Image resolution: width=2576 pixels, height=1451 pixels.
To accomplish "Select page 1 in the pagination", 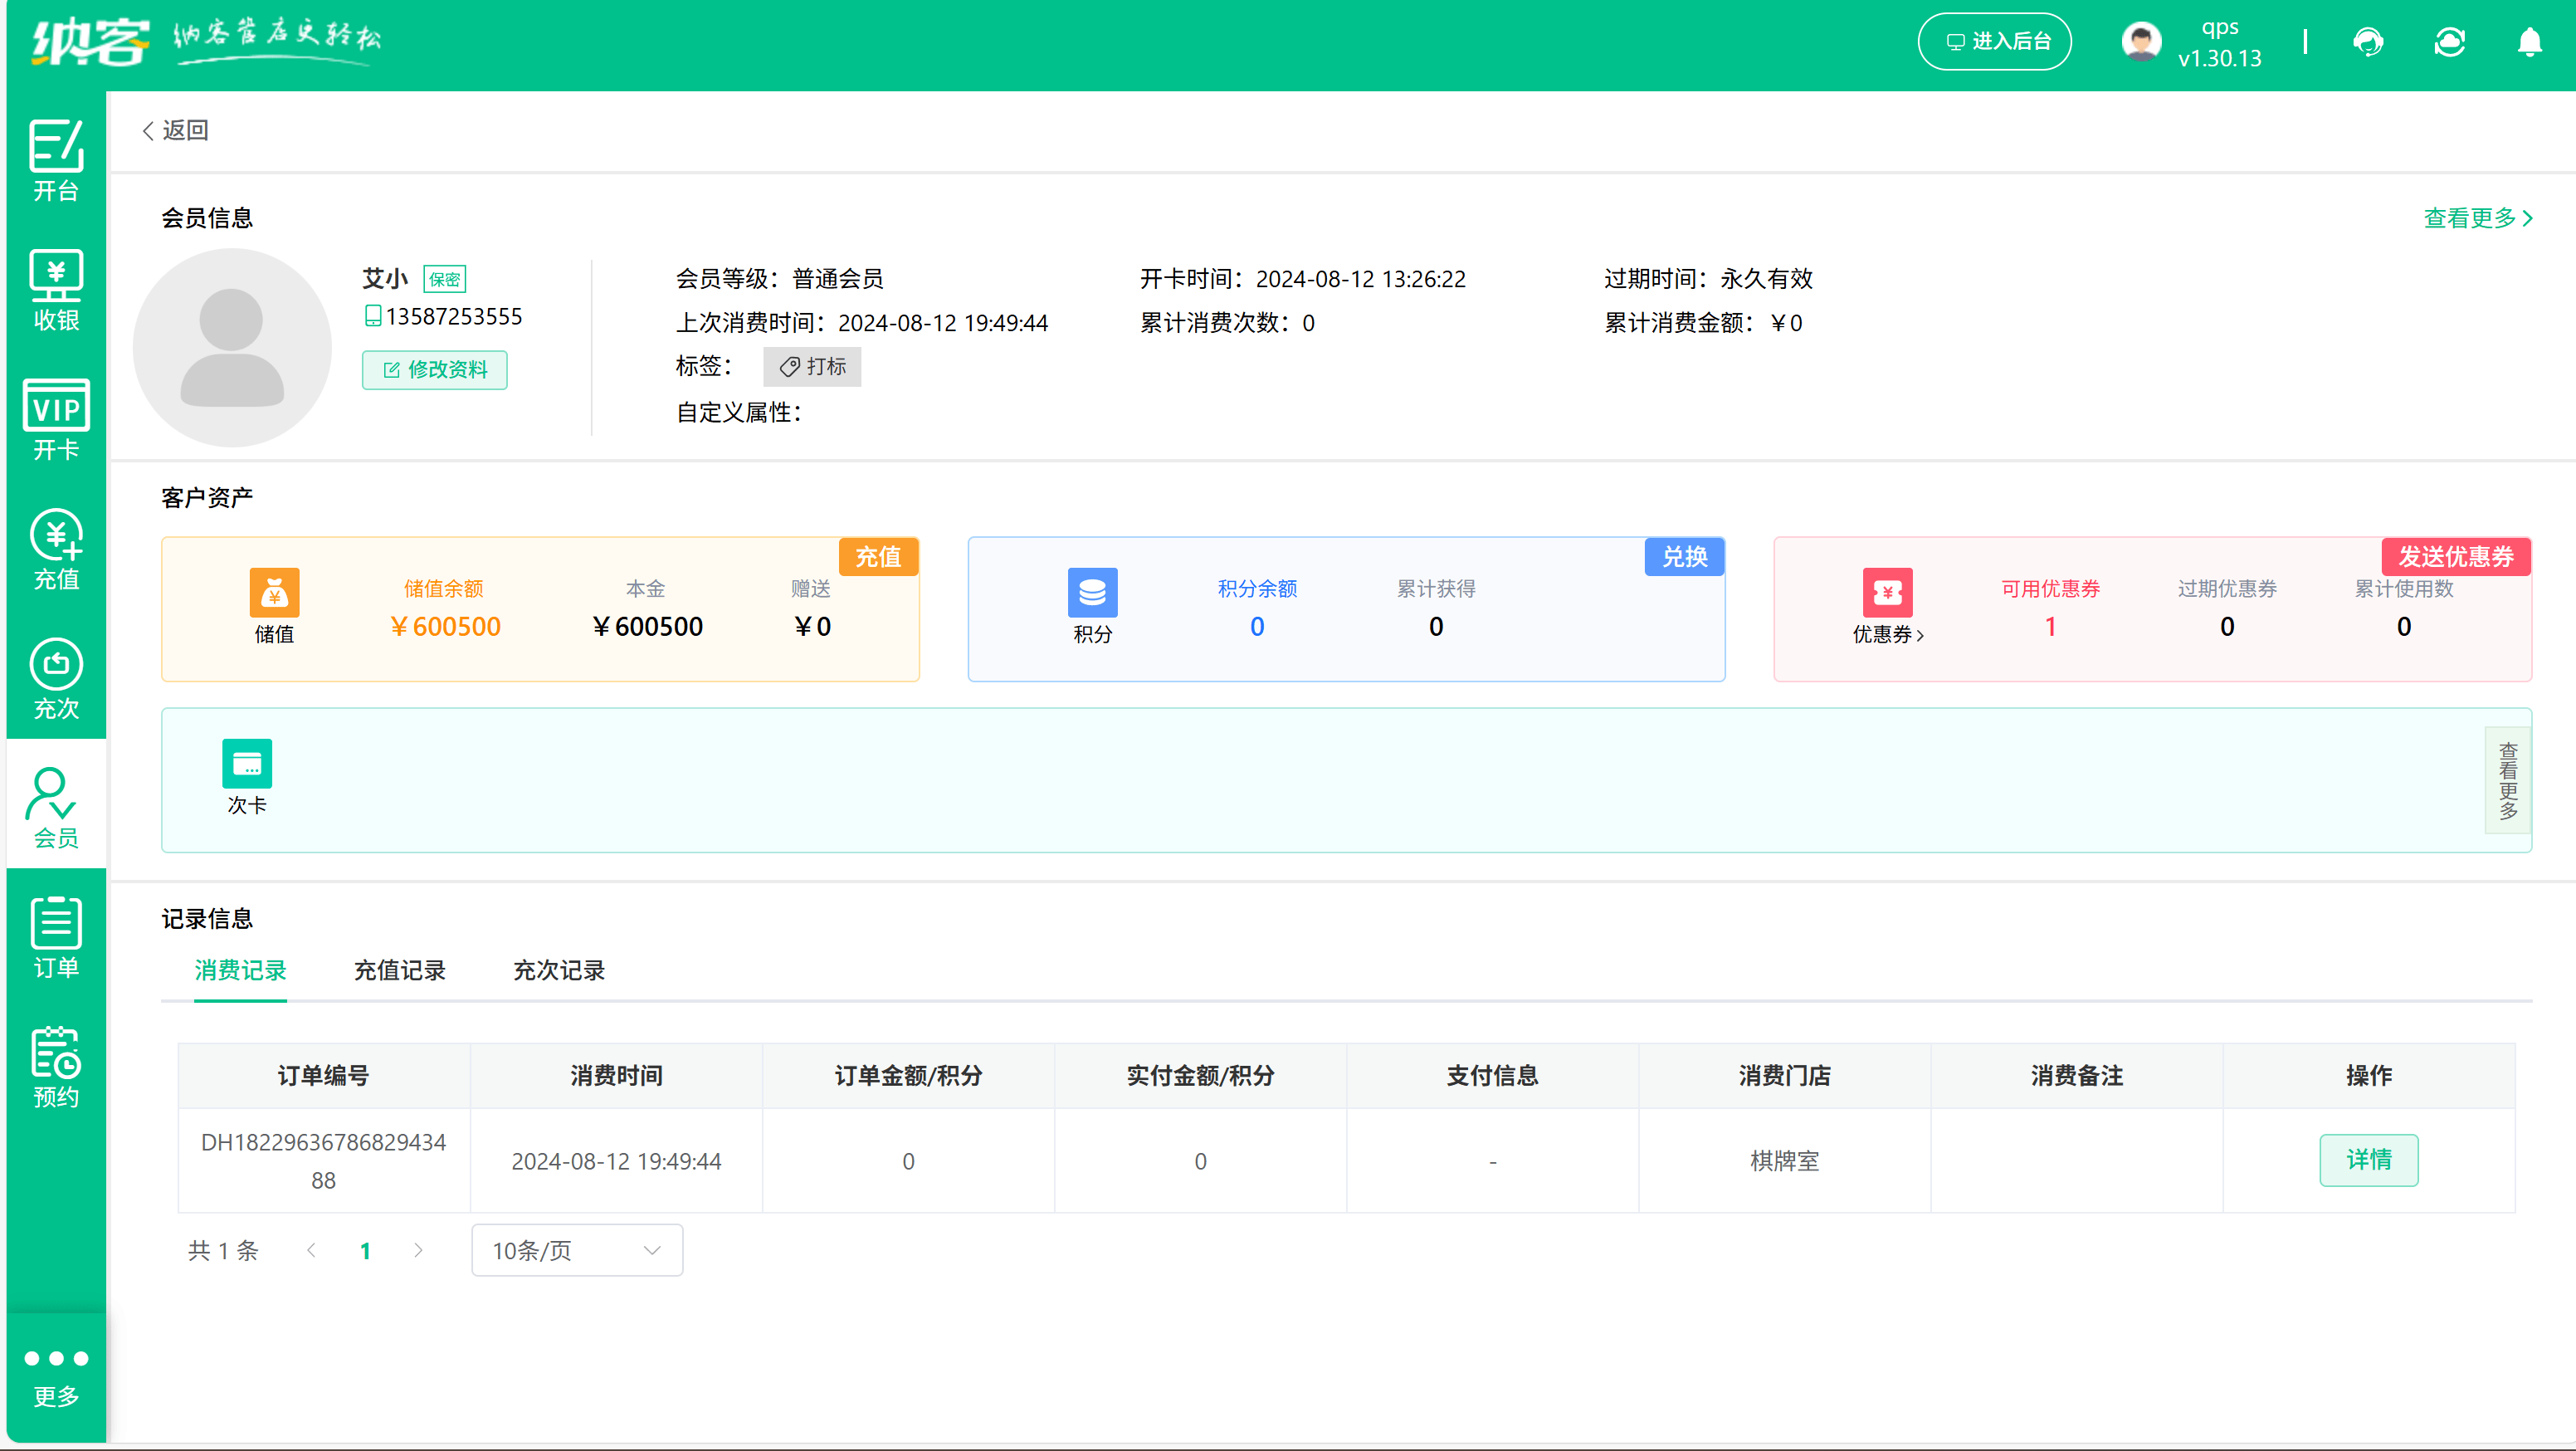I will tap(365, 1250).
